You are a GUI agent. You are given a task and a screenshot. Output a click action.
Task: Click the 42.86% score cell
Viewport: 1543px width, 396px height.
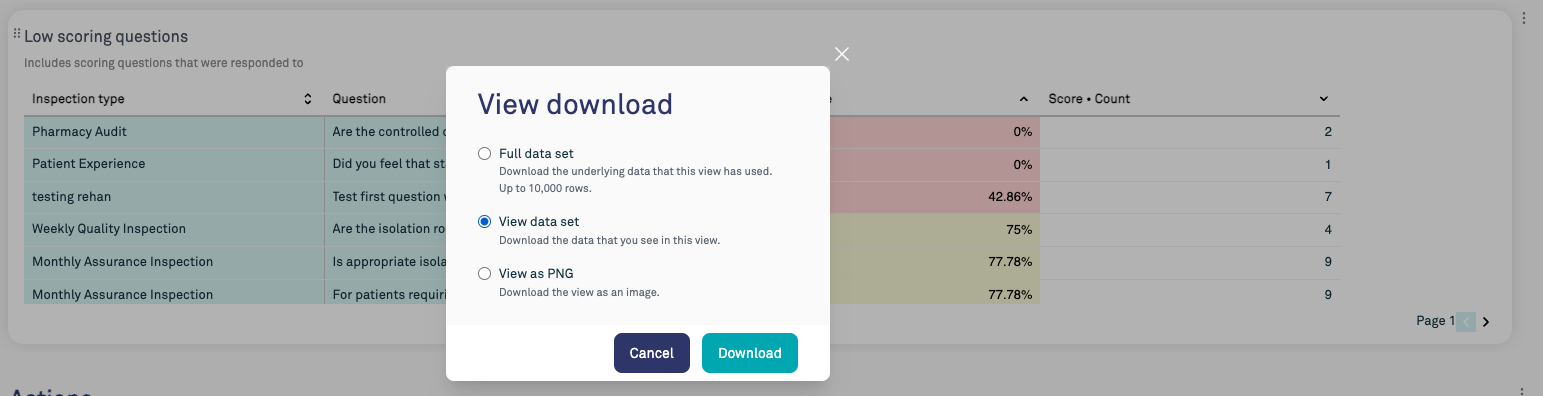[x=935, y=197]
